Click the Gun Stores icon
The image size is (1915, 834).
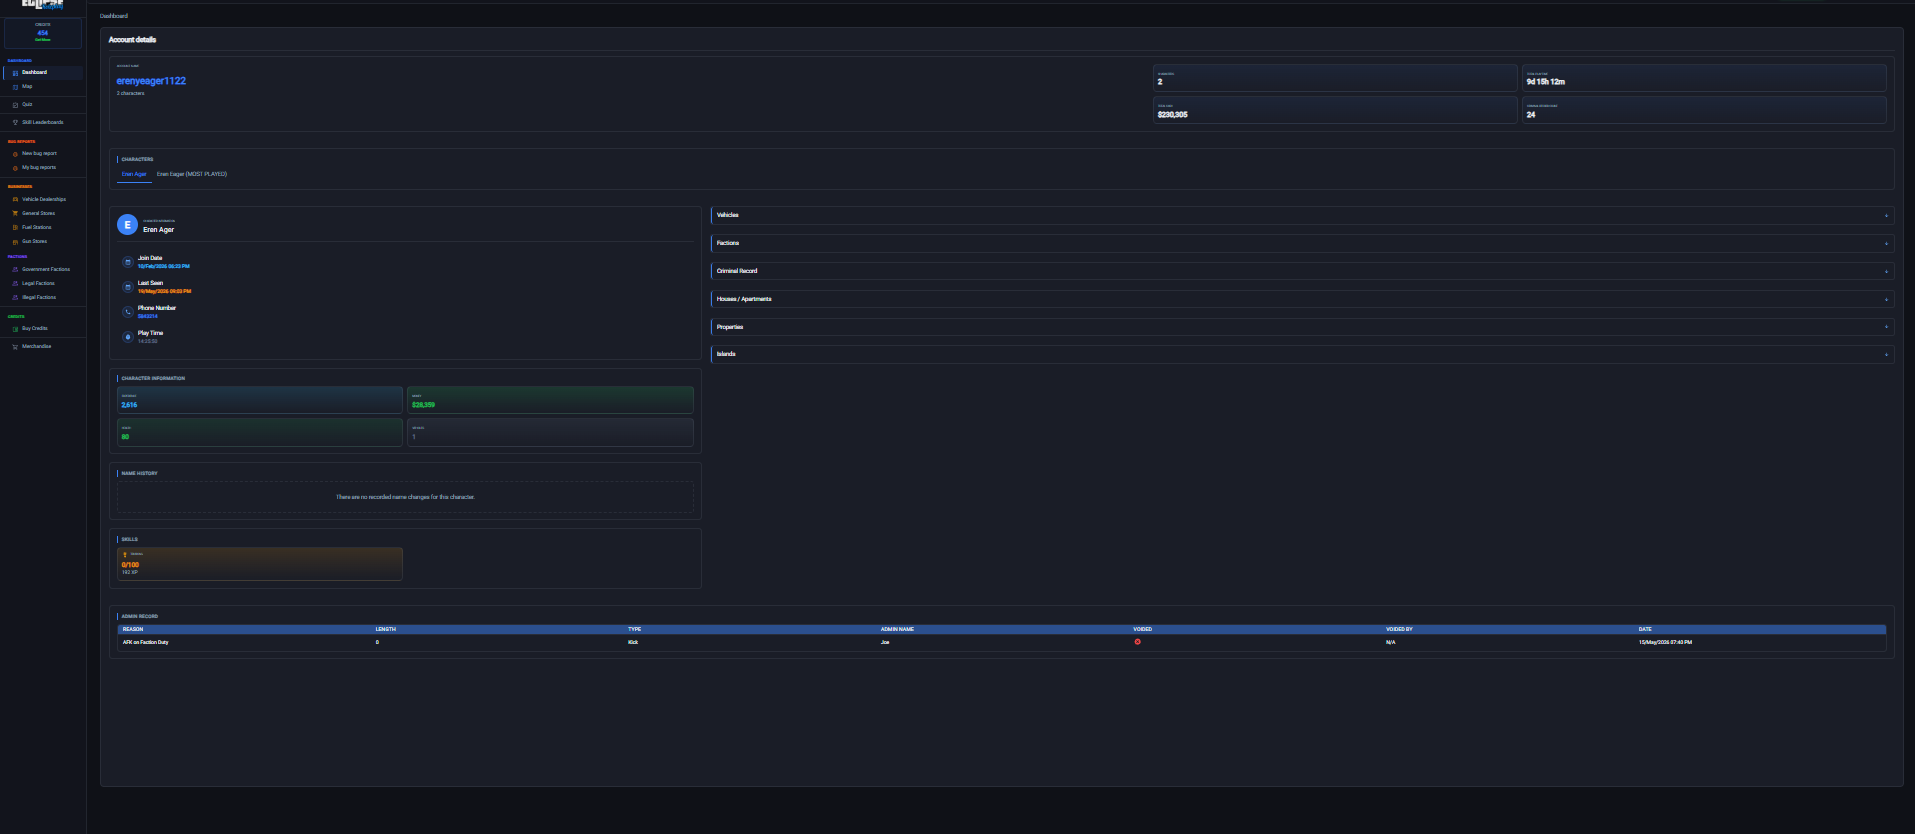coord(15,242)
